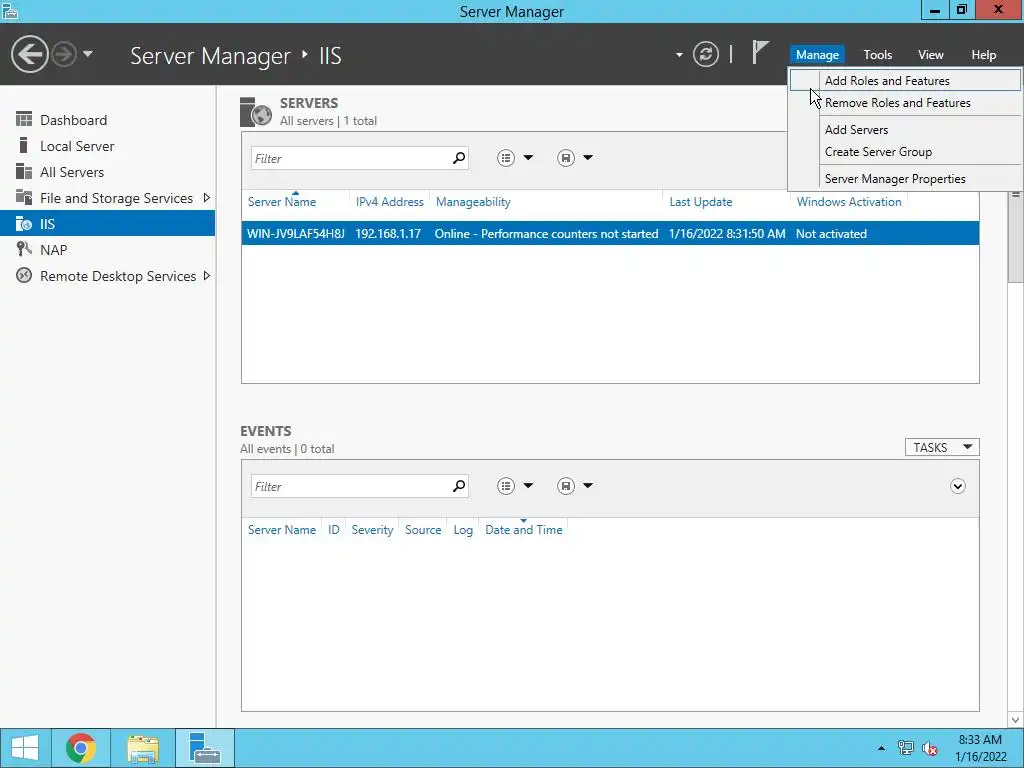This screenshot has height=768, width=1024.
Task: Select Create Server Group entry
Action: 904,152
